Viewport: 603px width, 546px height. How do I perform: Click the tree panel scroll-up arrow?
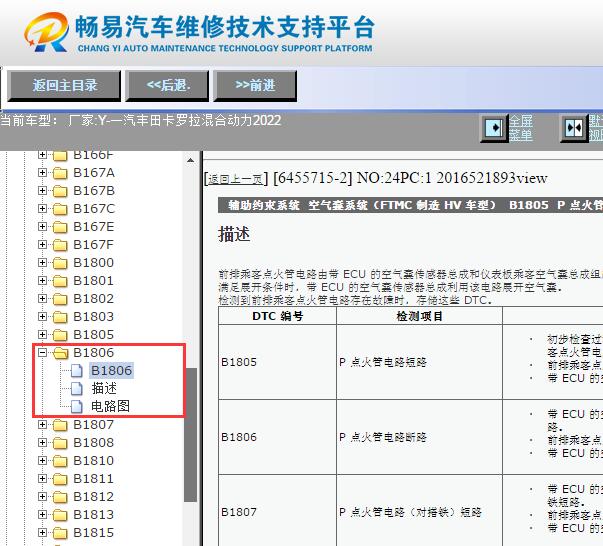tap(190, 160)
